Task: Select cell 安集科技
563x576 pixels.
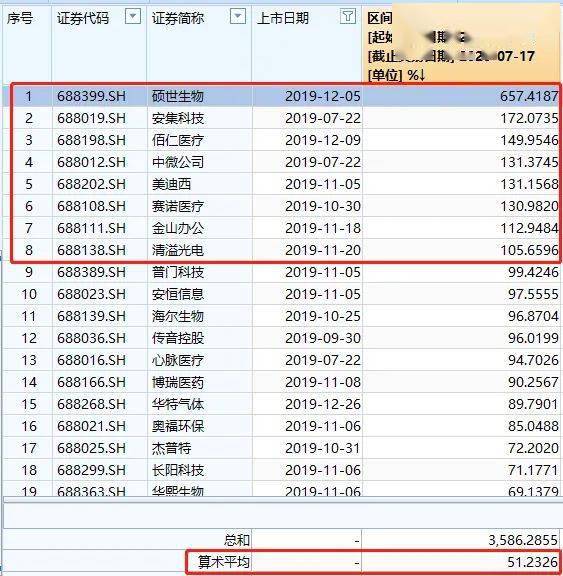Action: pos(178,118)
